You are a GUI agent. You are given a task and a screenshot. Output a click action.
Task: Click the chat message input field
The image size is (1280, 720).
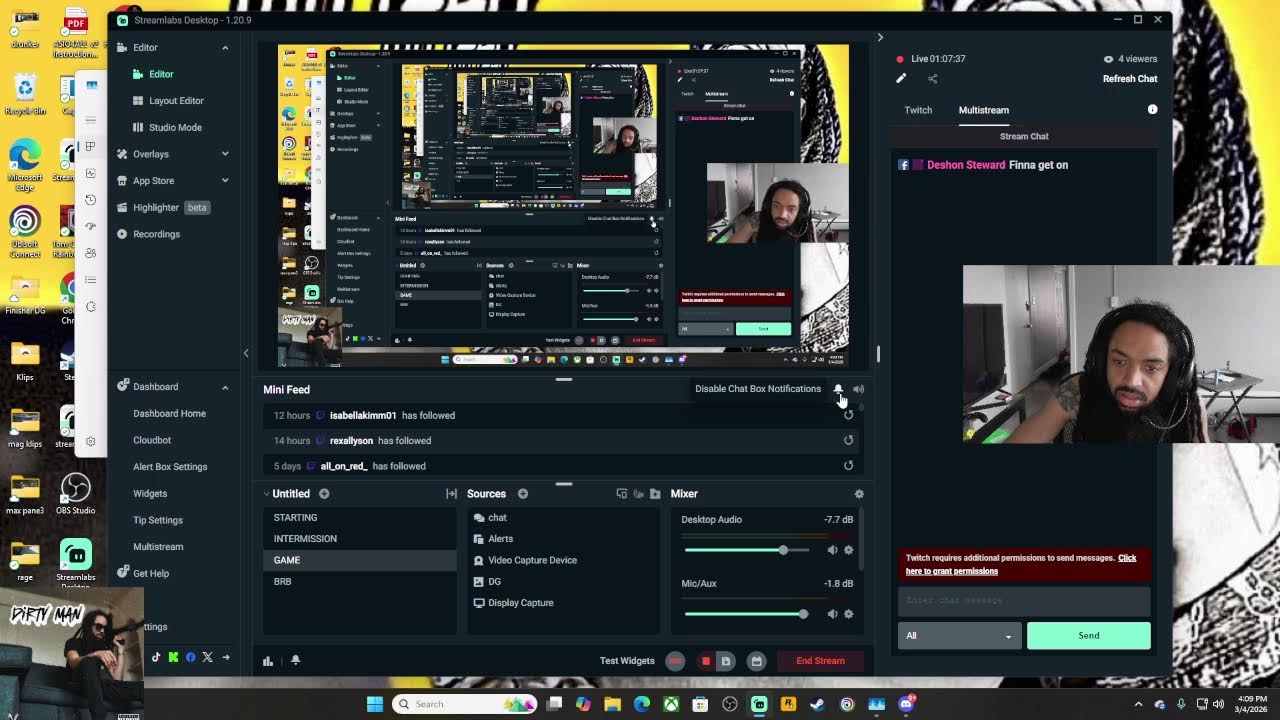pyautogui.click(x=1024, y=600)
